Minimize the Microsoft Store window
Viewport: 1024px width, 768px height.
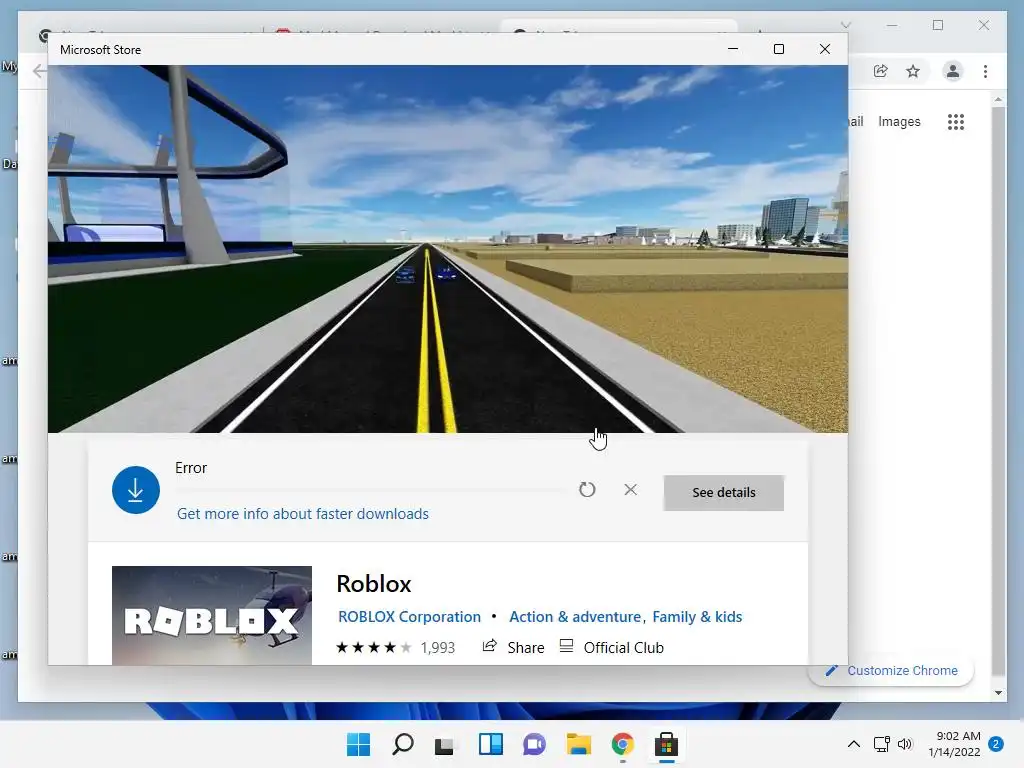[x=733, y=49]
